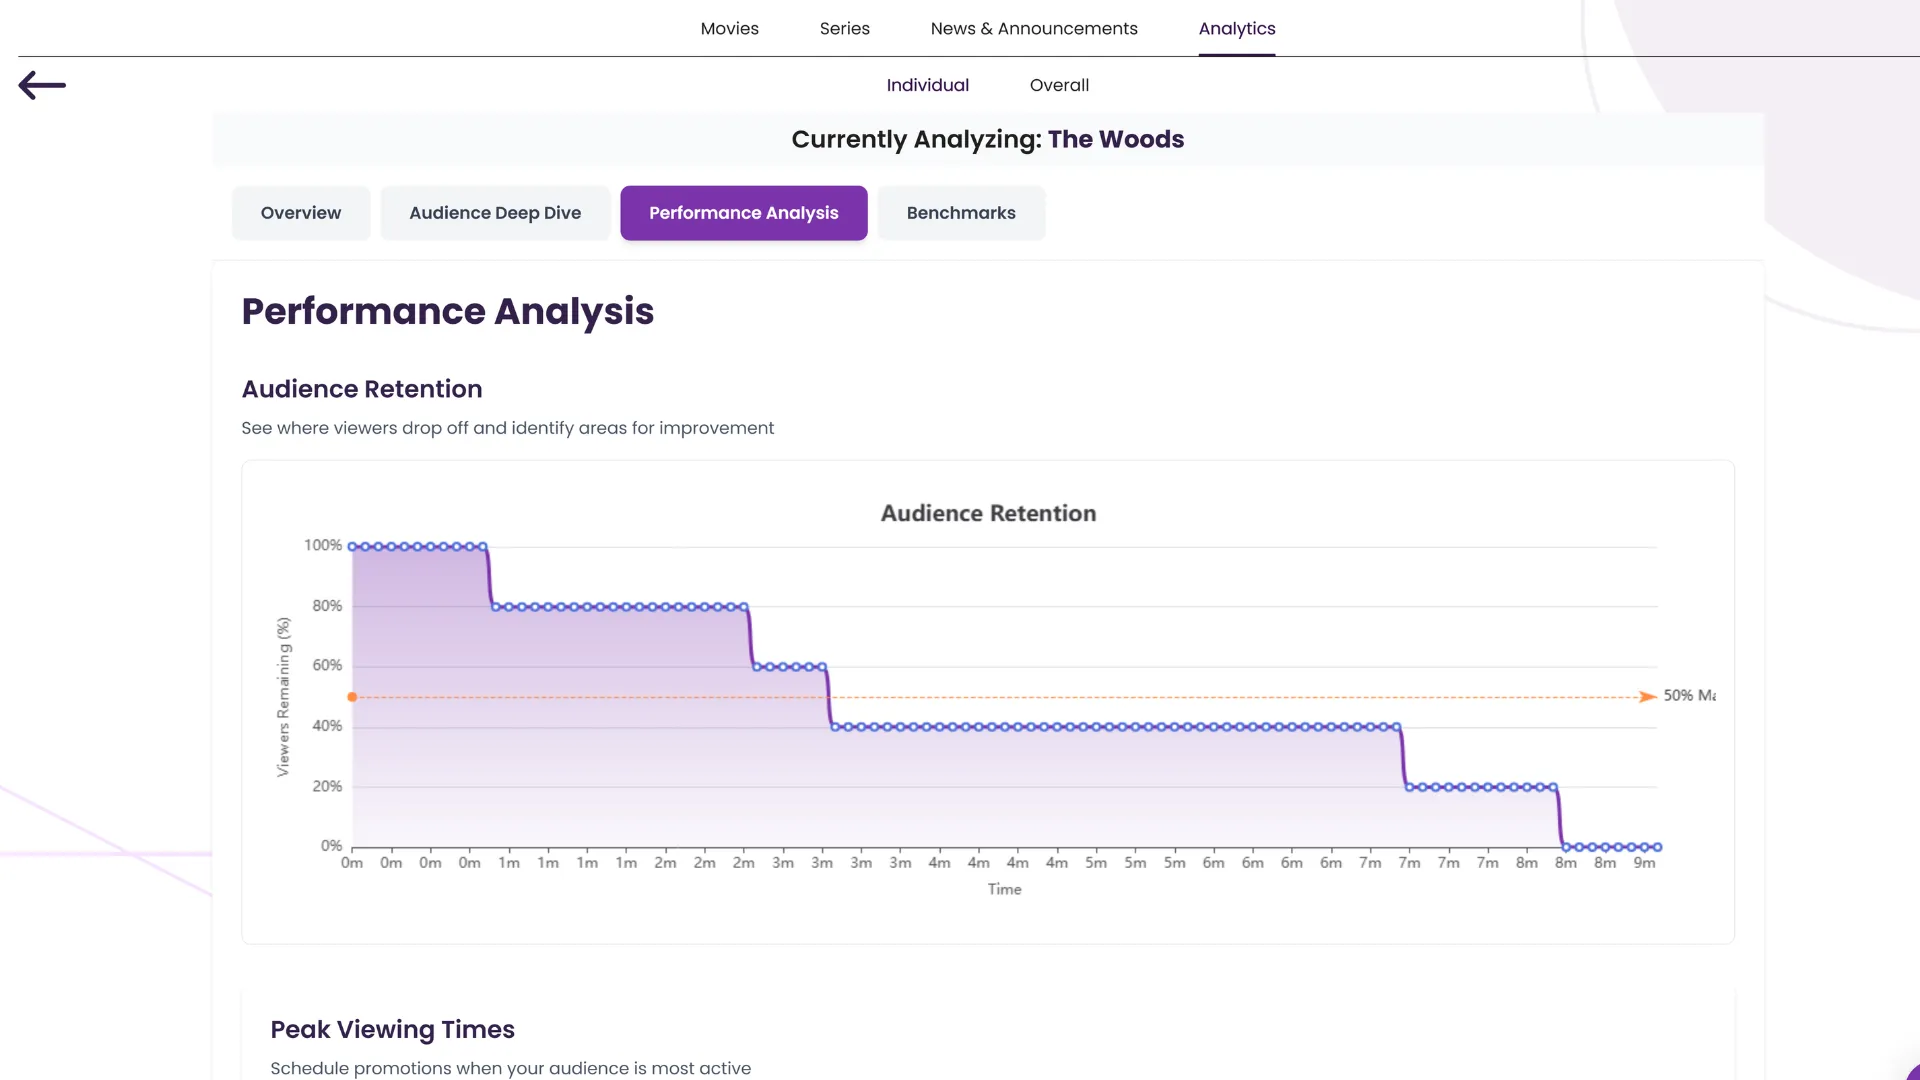Select Audience Deep Dive
The image size is (1920, 1080).
495,212
